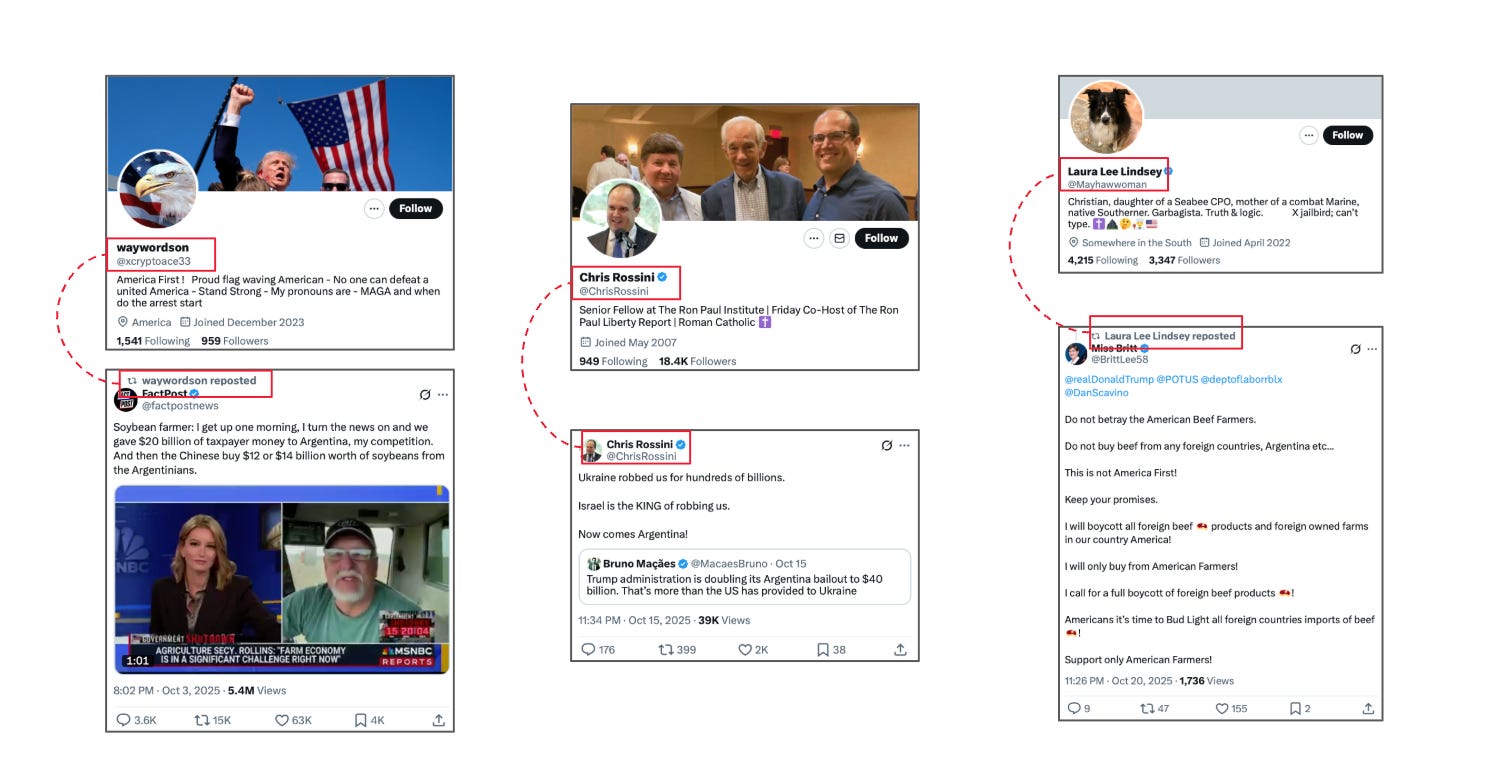Bookmark Miss Britt post with 2 bookmarks
The height and width of the screenshot is (762, 1488).
[x=1300, y=709]
